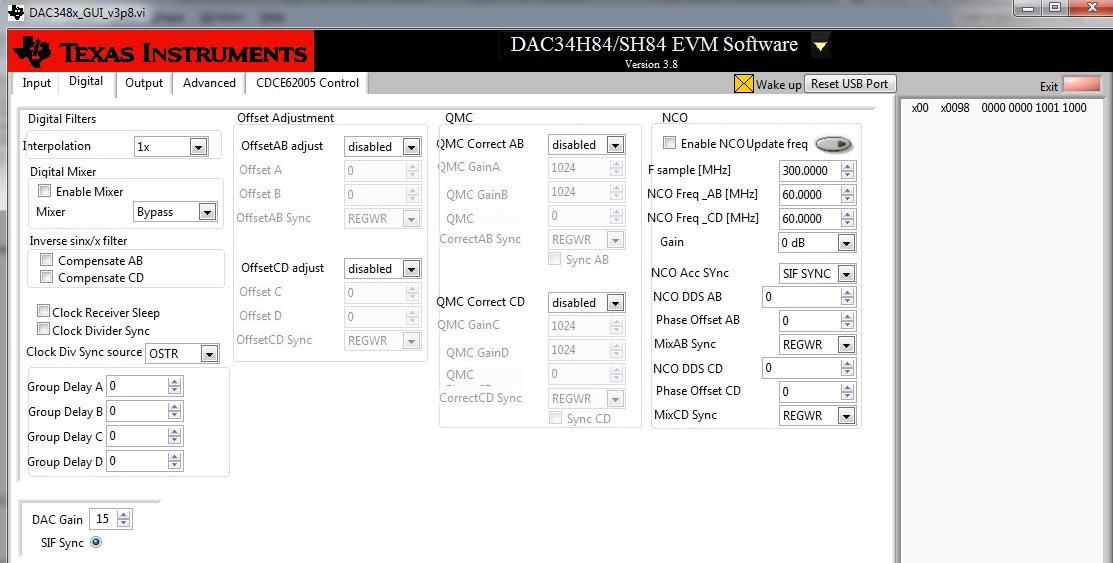Click the red Exit button
Screen dimensions: 1113x563
click(1081, 84)
